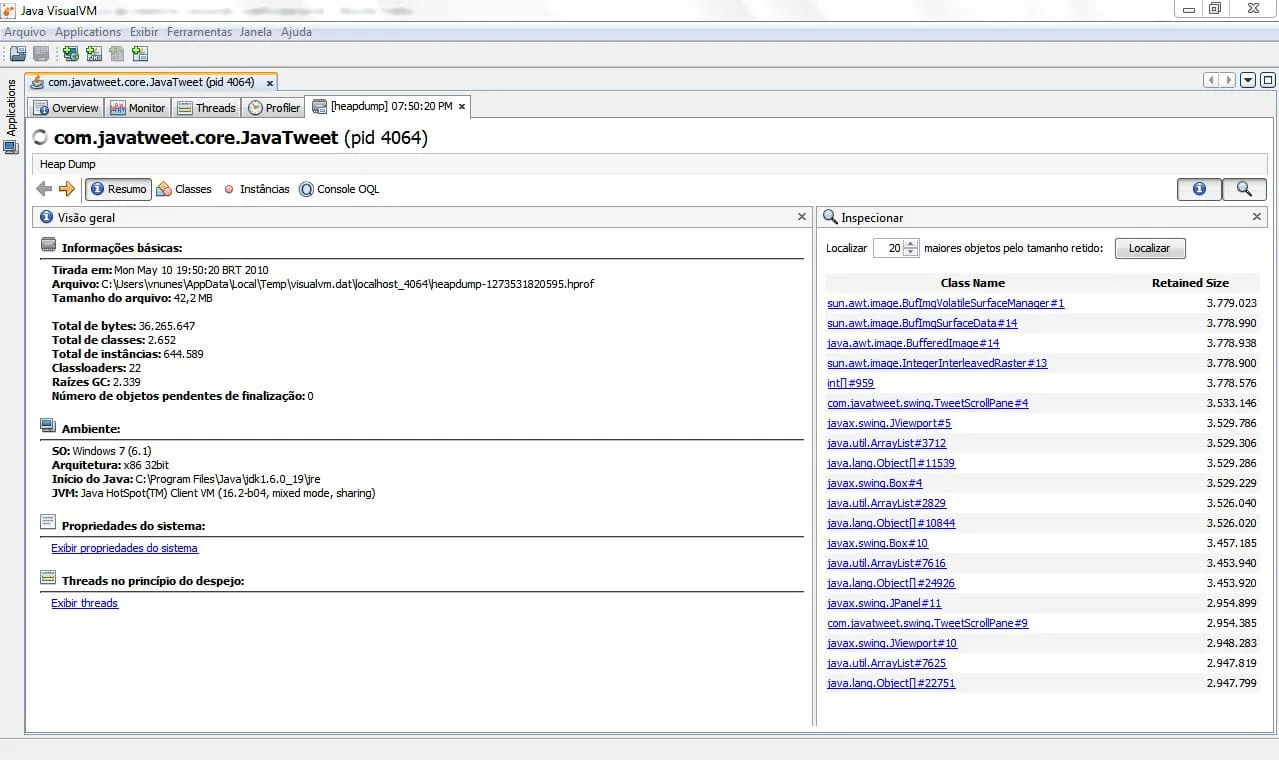Toggle the magnifier inspect panel button
This screenshot has width=1279, height=760.
(x=1243, y=189)
